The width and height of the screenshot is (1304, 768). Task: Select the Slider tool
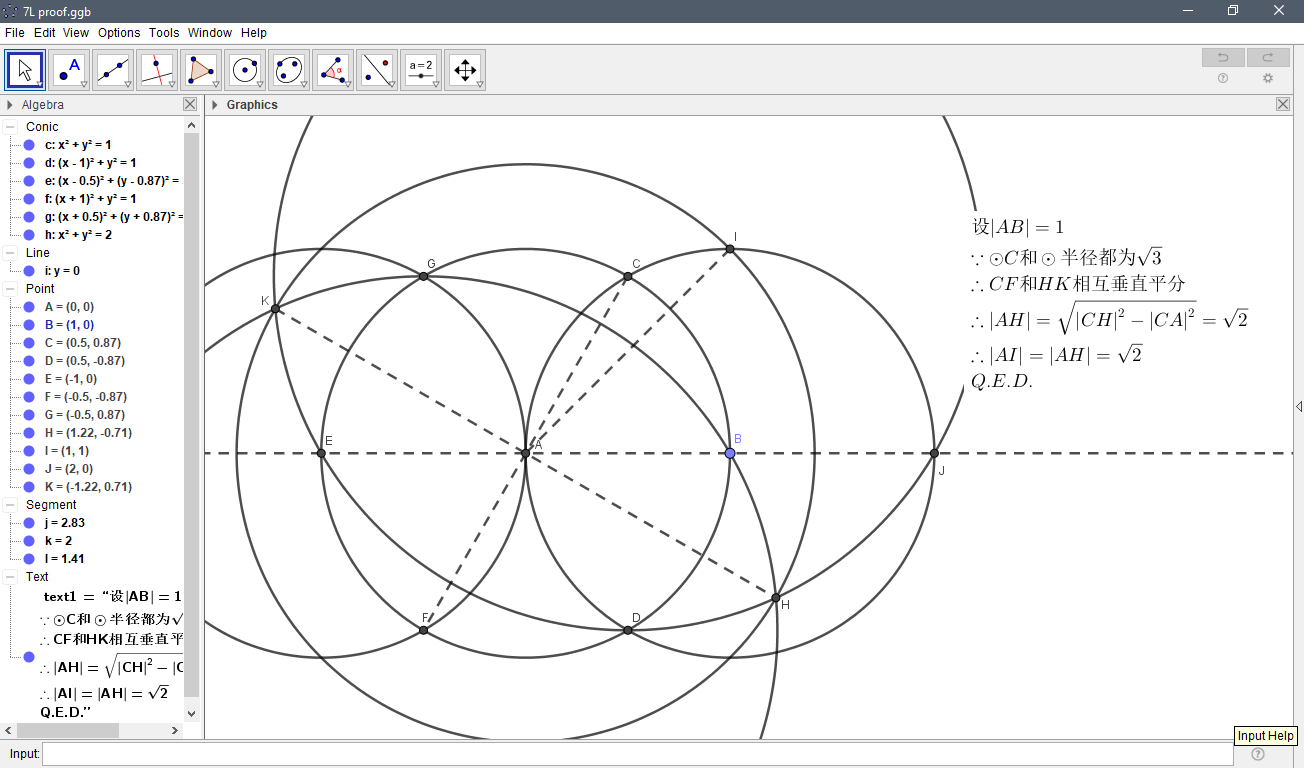point(421,70)
